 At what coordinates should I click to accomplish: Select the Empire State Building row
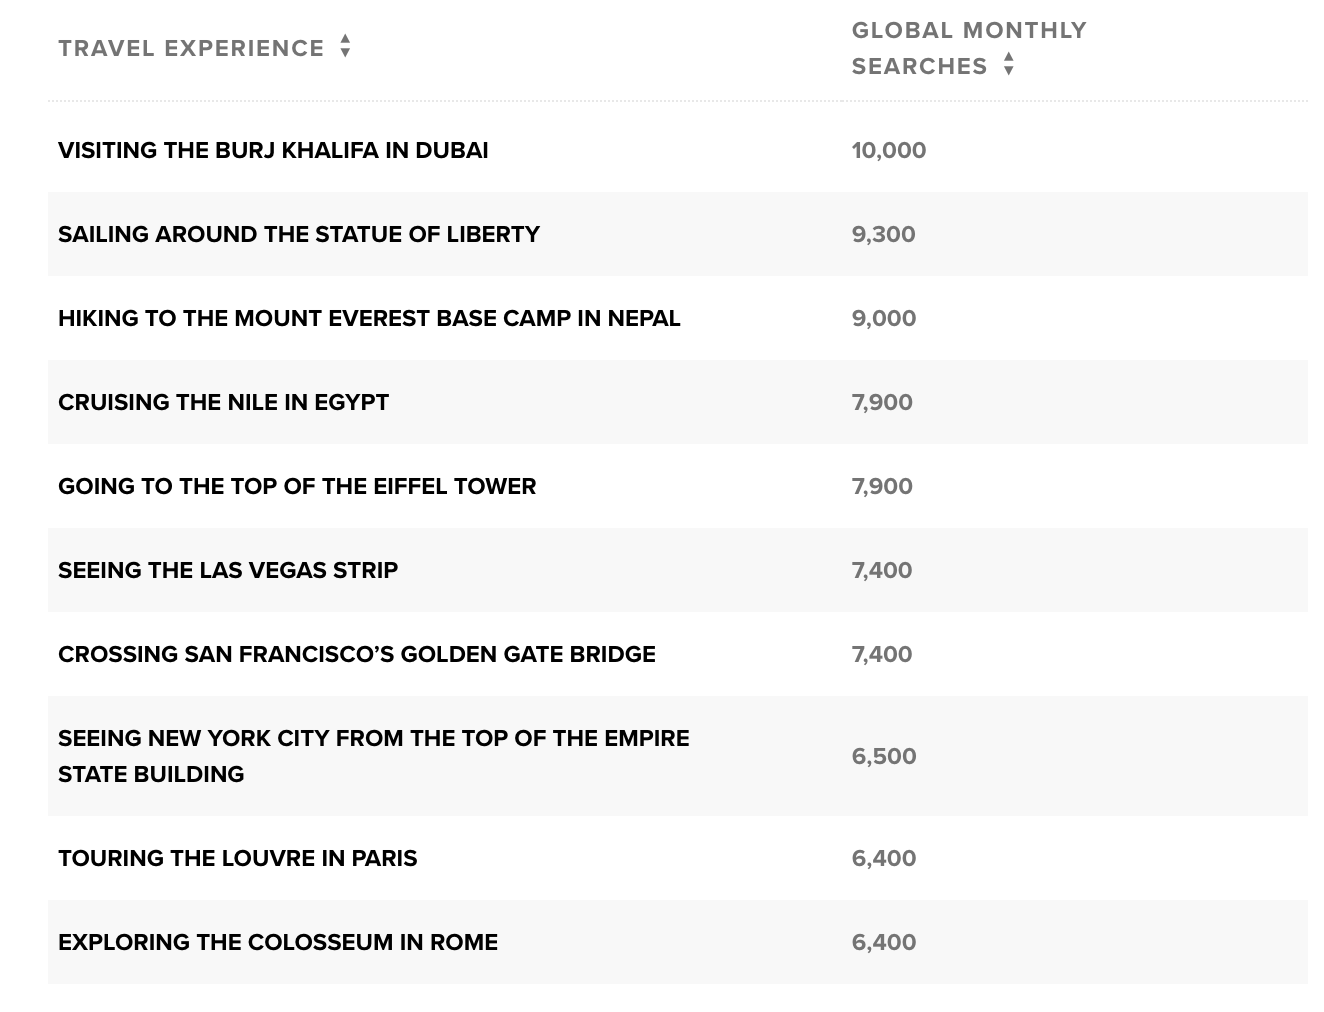coord(677,756)
